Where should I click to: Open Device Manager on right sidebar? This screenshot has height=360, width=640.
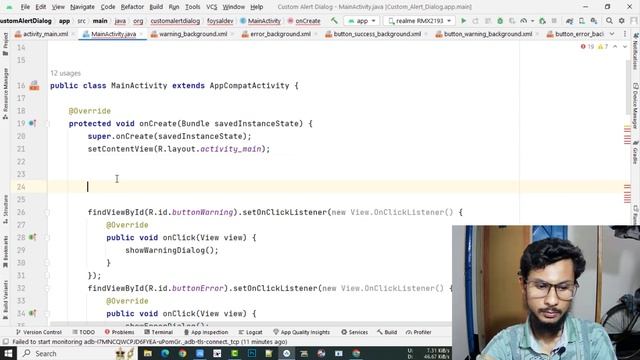coord(636,106)
